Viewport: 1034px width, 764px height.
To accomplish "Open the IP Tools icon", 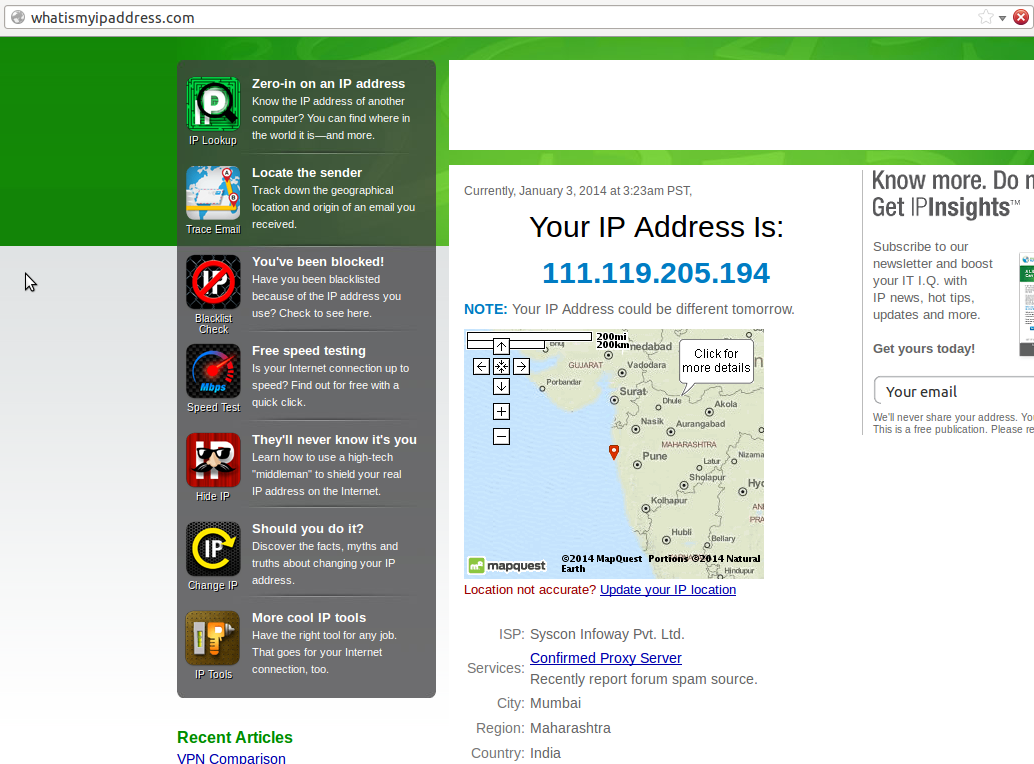I will [x=213, y=638].
